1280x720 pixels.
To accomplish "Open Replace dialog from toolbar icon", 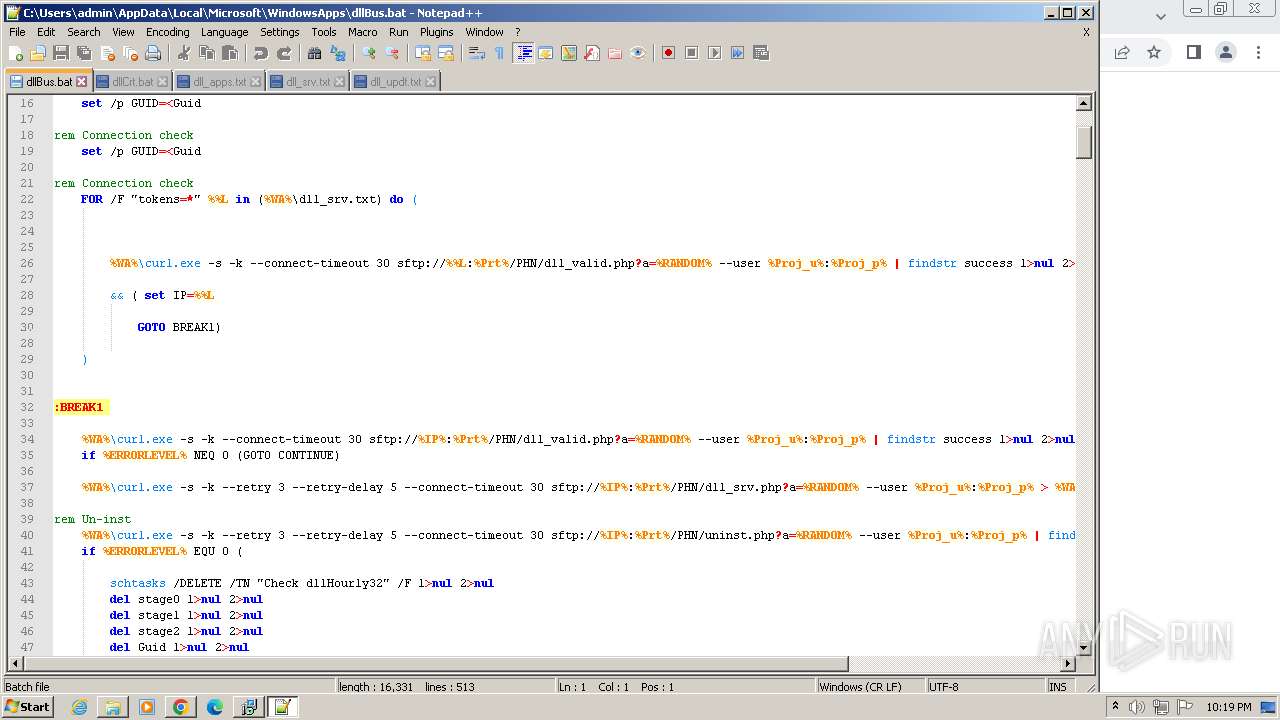I will pyautogui.click(x=338, y=53).
